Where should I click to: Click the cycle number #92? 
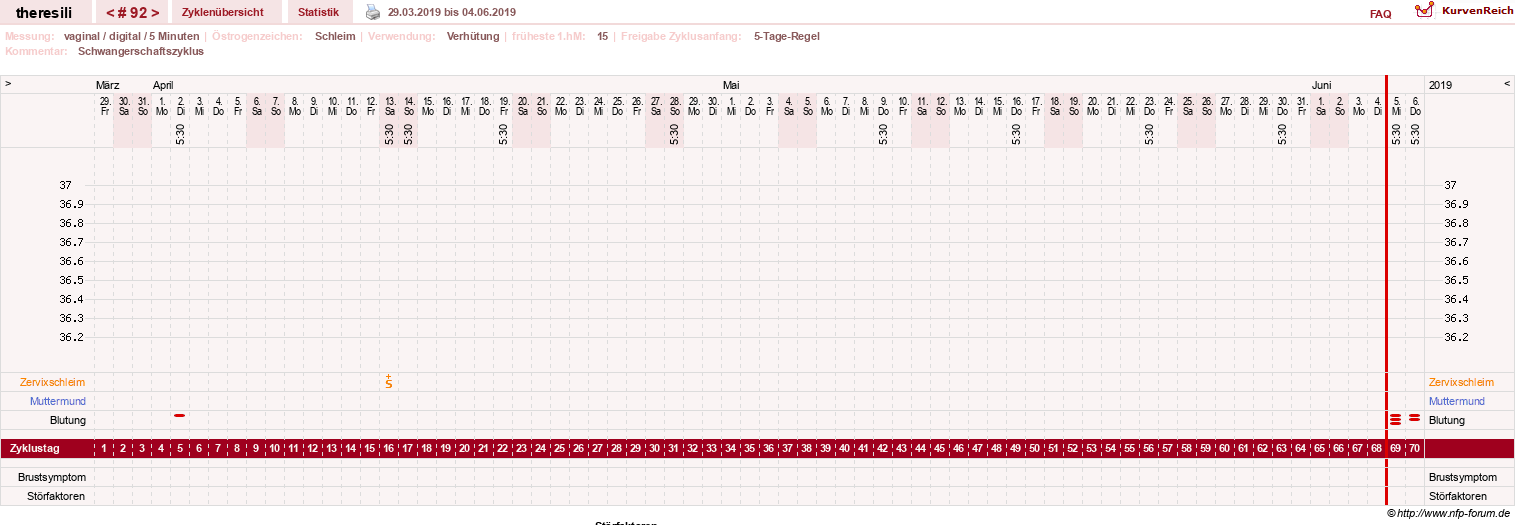(132, 13)
